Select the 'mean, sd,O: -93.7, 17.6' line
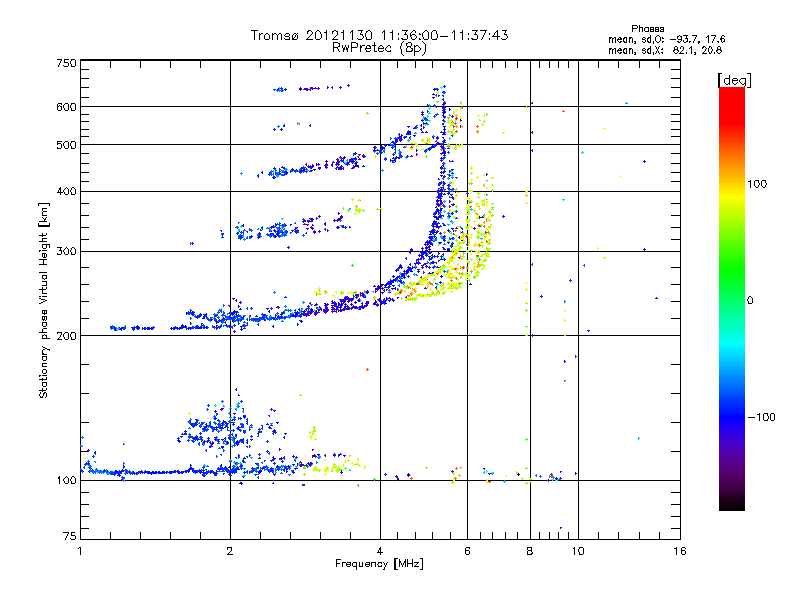This screenshot has height=600, width=800. tap(666, 39)
